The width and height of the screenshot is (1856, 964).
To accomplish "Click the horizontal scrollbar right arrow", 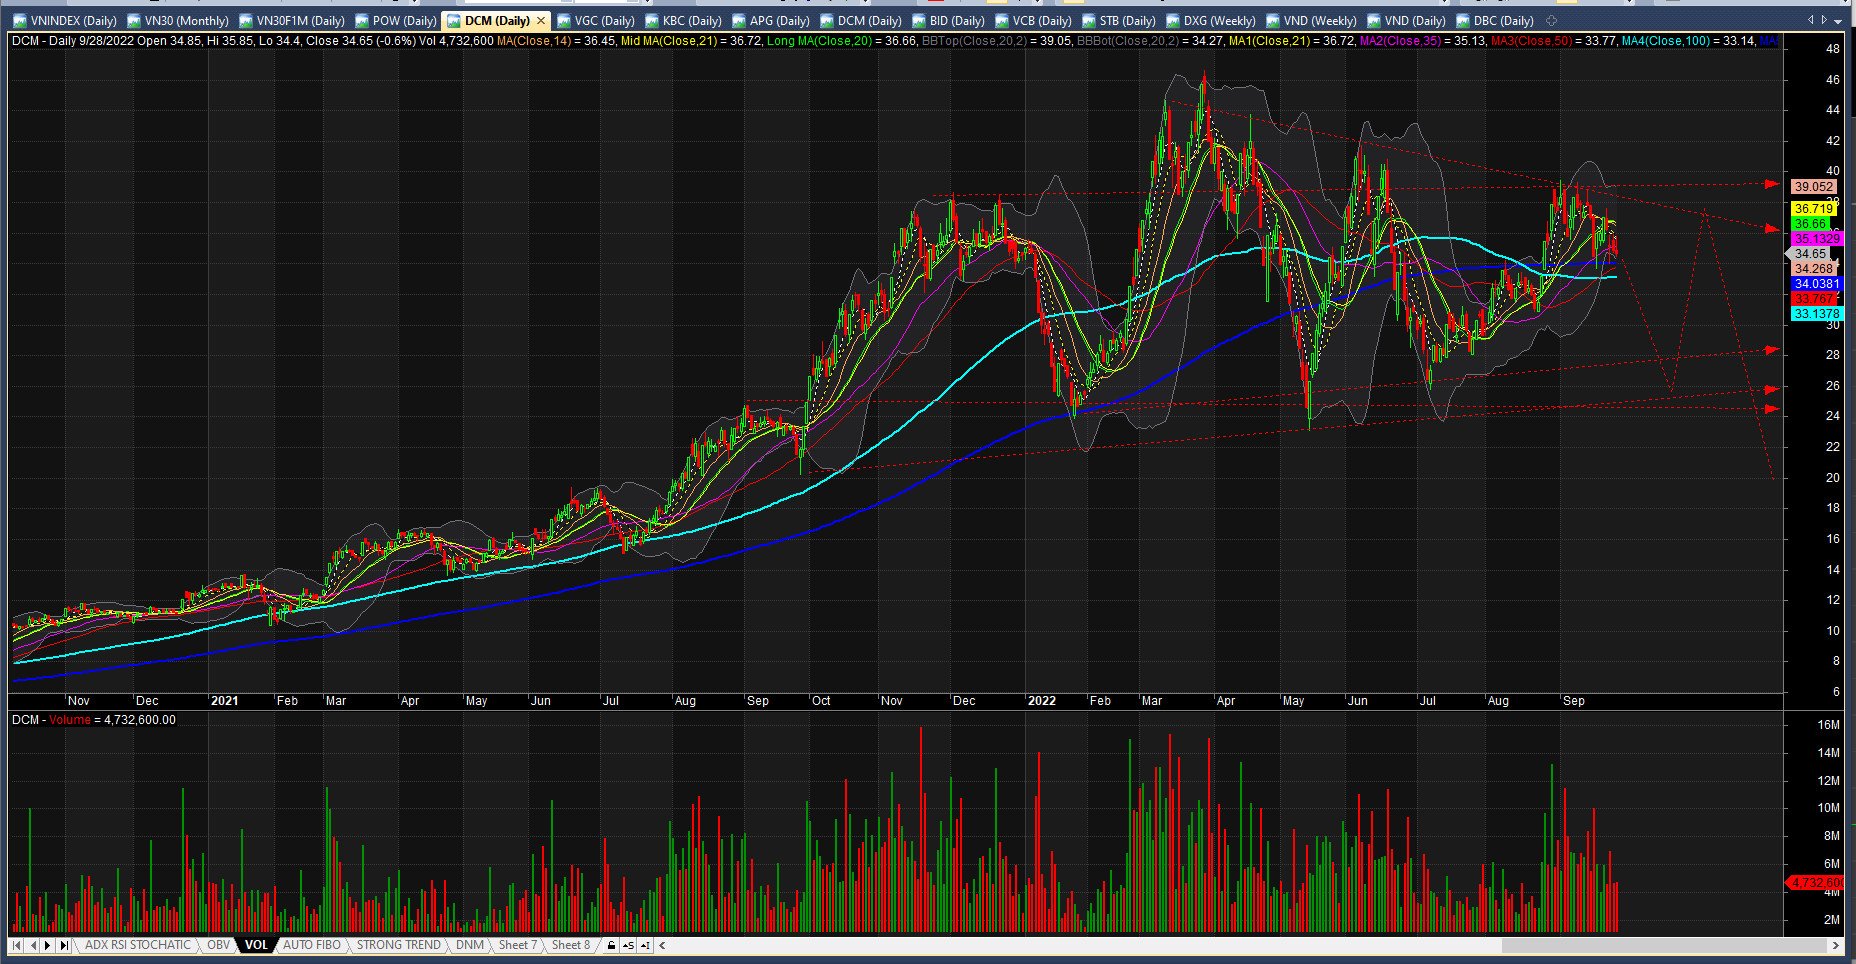I will (1836, 945).
